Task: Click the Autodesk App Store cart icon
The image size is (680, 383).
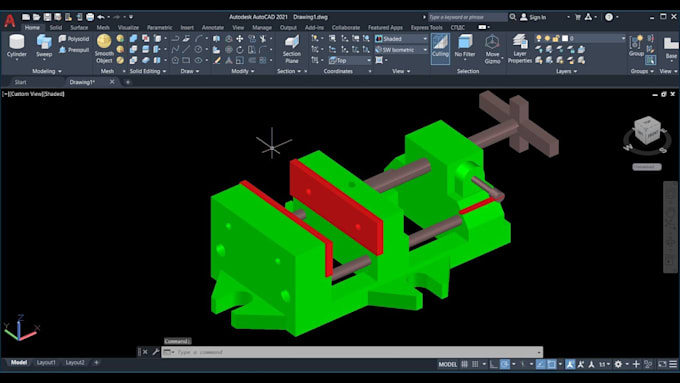Action: (578, 17)
